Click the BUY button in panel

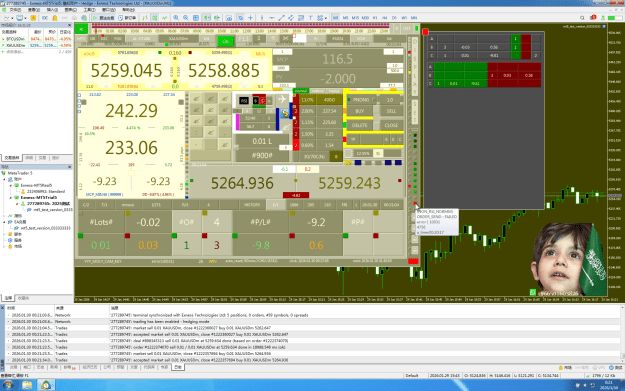[x=360, y=111]
